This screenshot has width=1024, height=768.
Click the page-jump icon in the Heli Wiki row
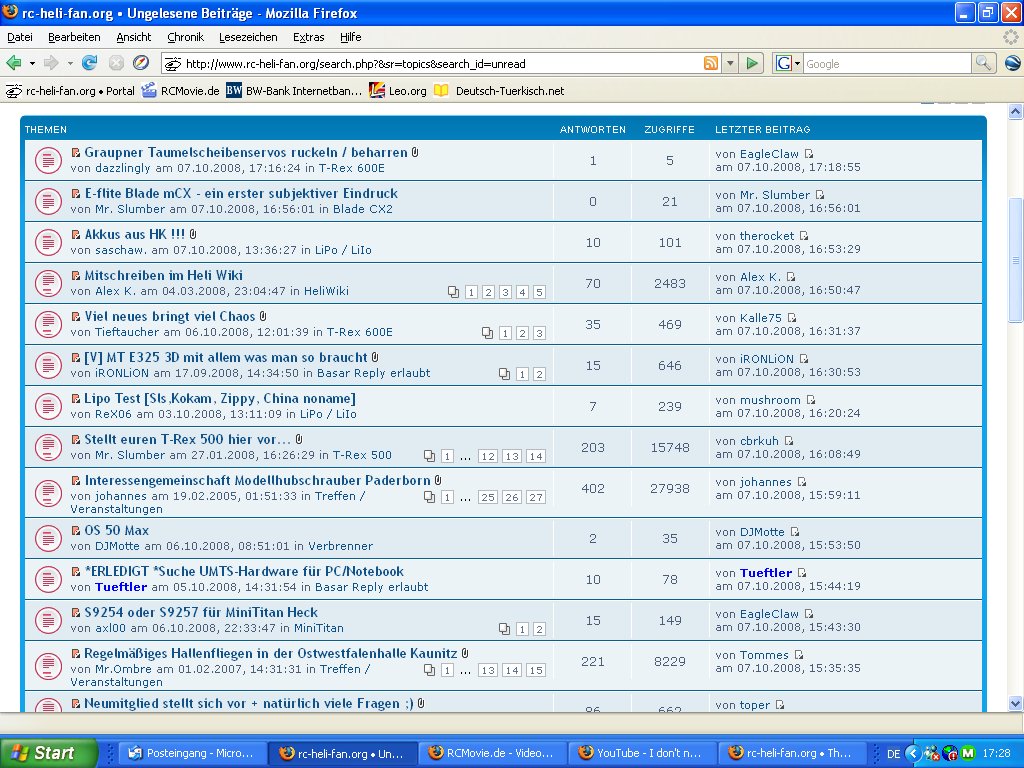click(453, 292)
